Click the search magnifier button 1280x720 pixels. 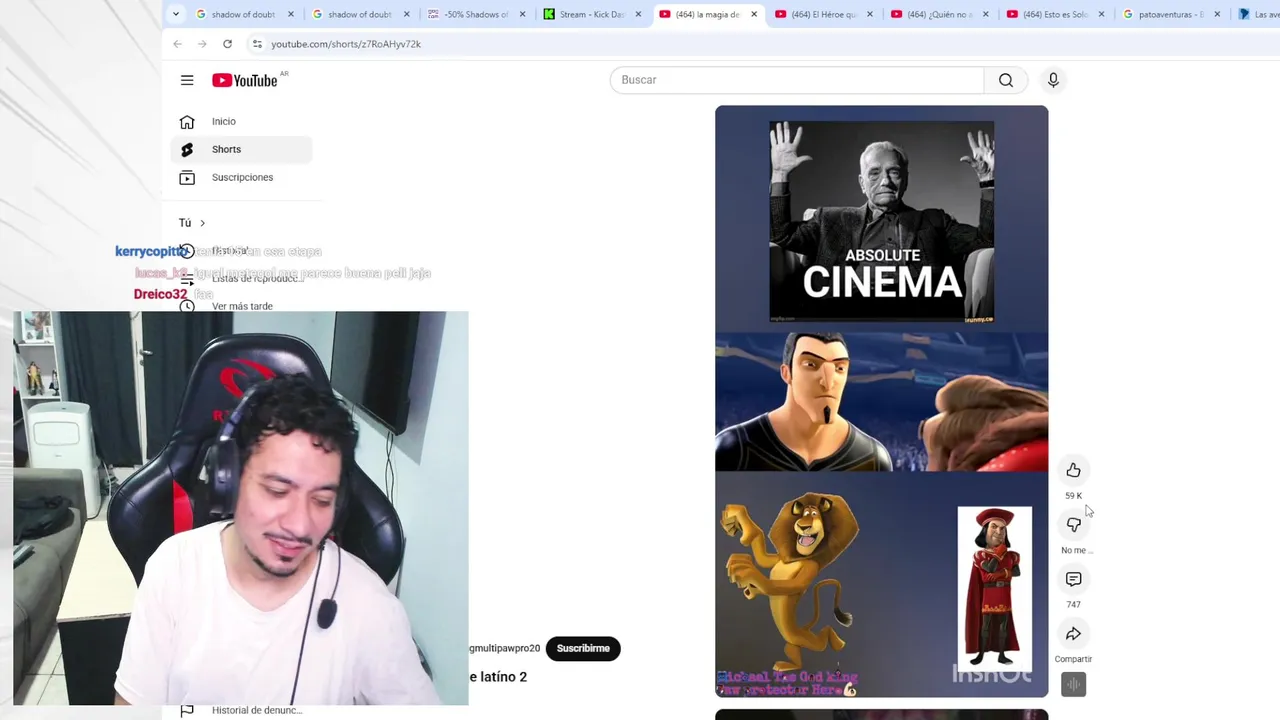1006,80
